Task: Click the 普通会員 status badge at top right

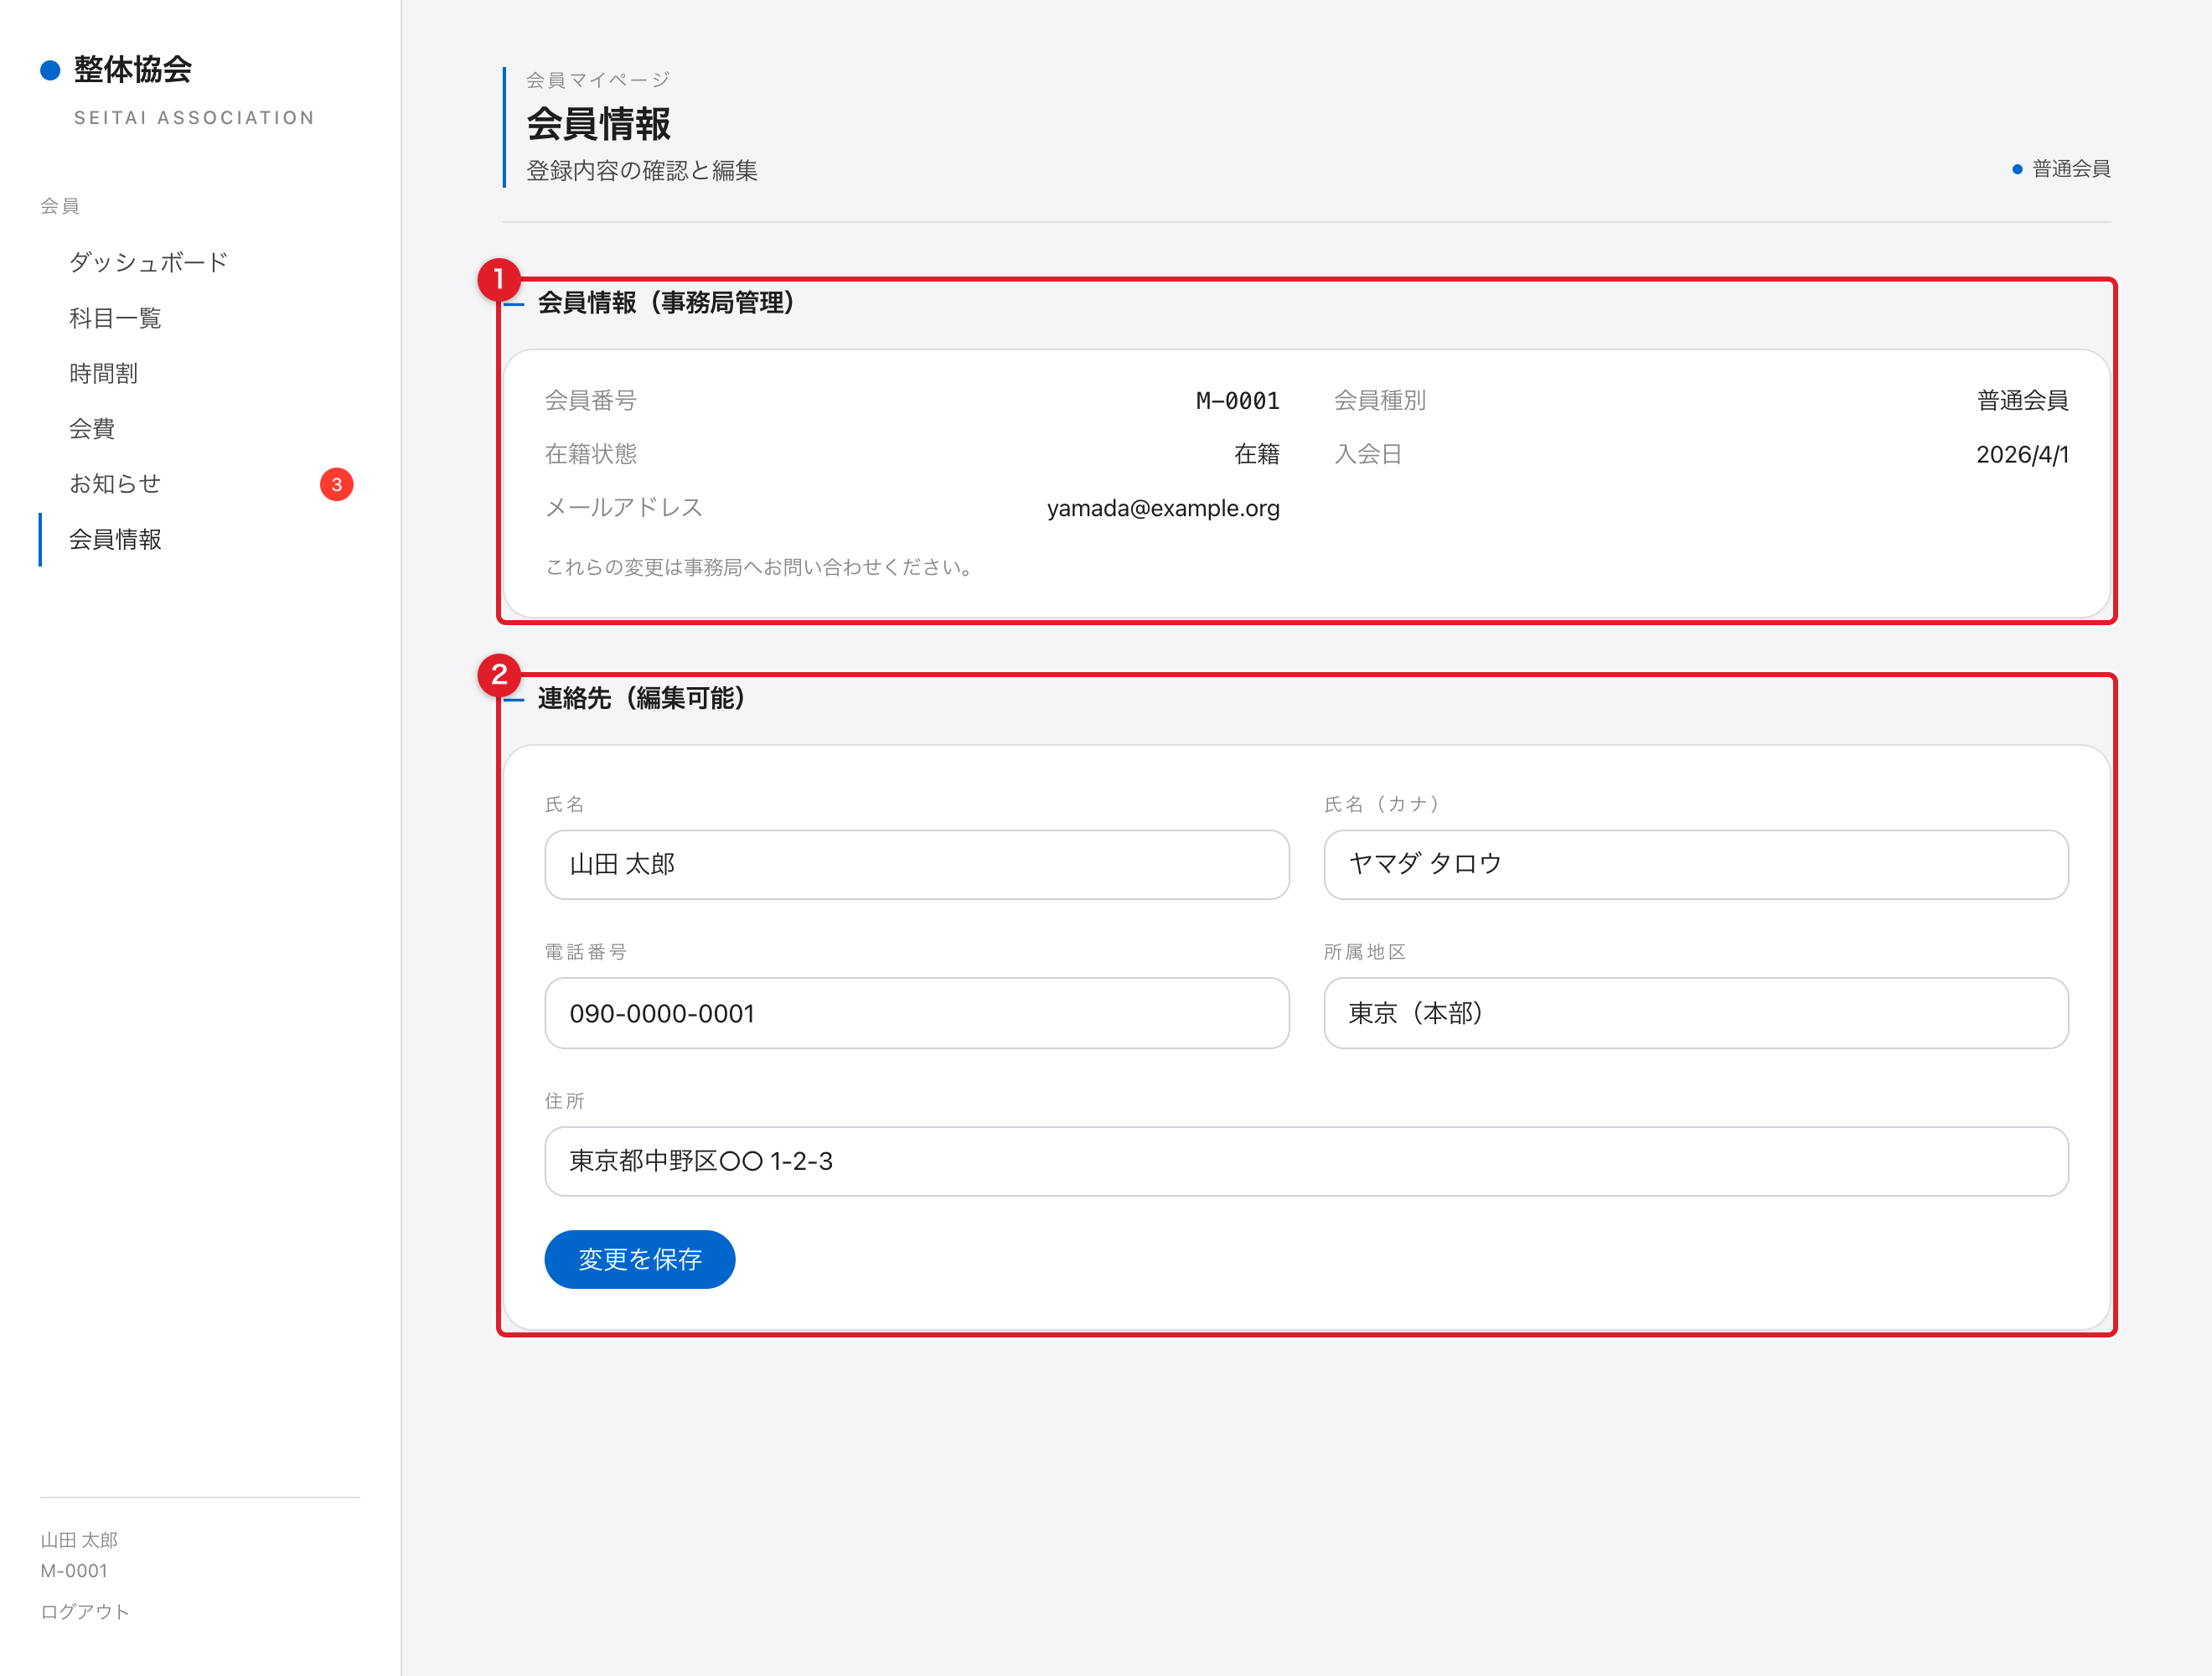Action: coord(2062,169)
